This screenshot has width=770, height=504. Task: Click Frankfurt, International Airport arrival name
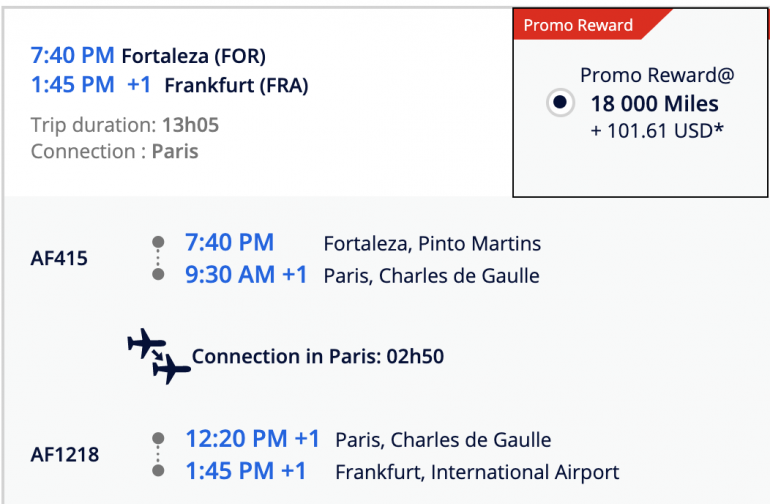(477, 472)
